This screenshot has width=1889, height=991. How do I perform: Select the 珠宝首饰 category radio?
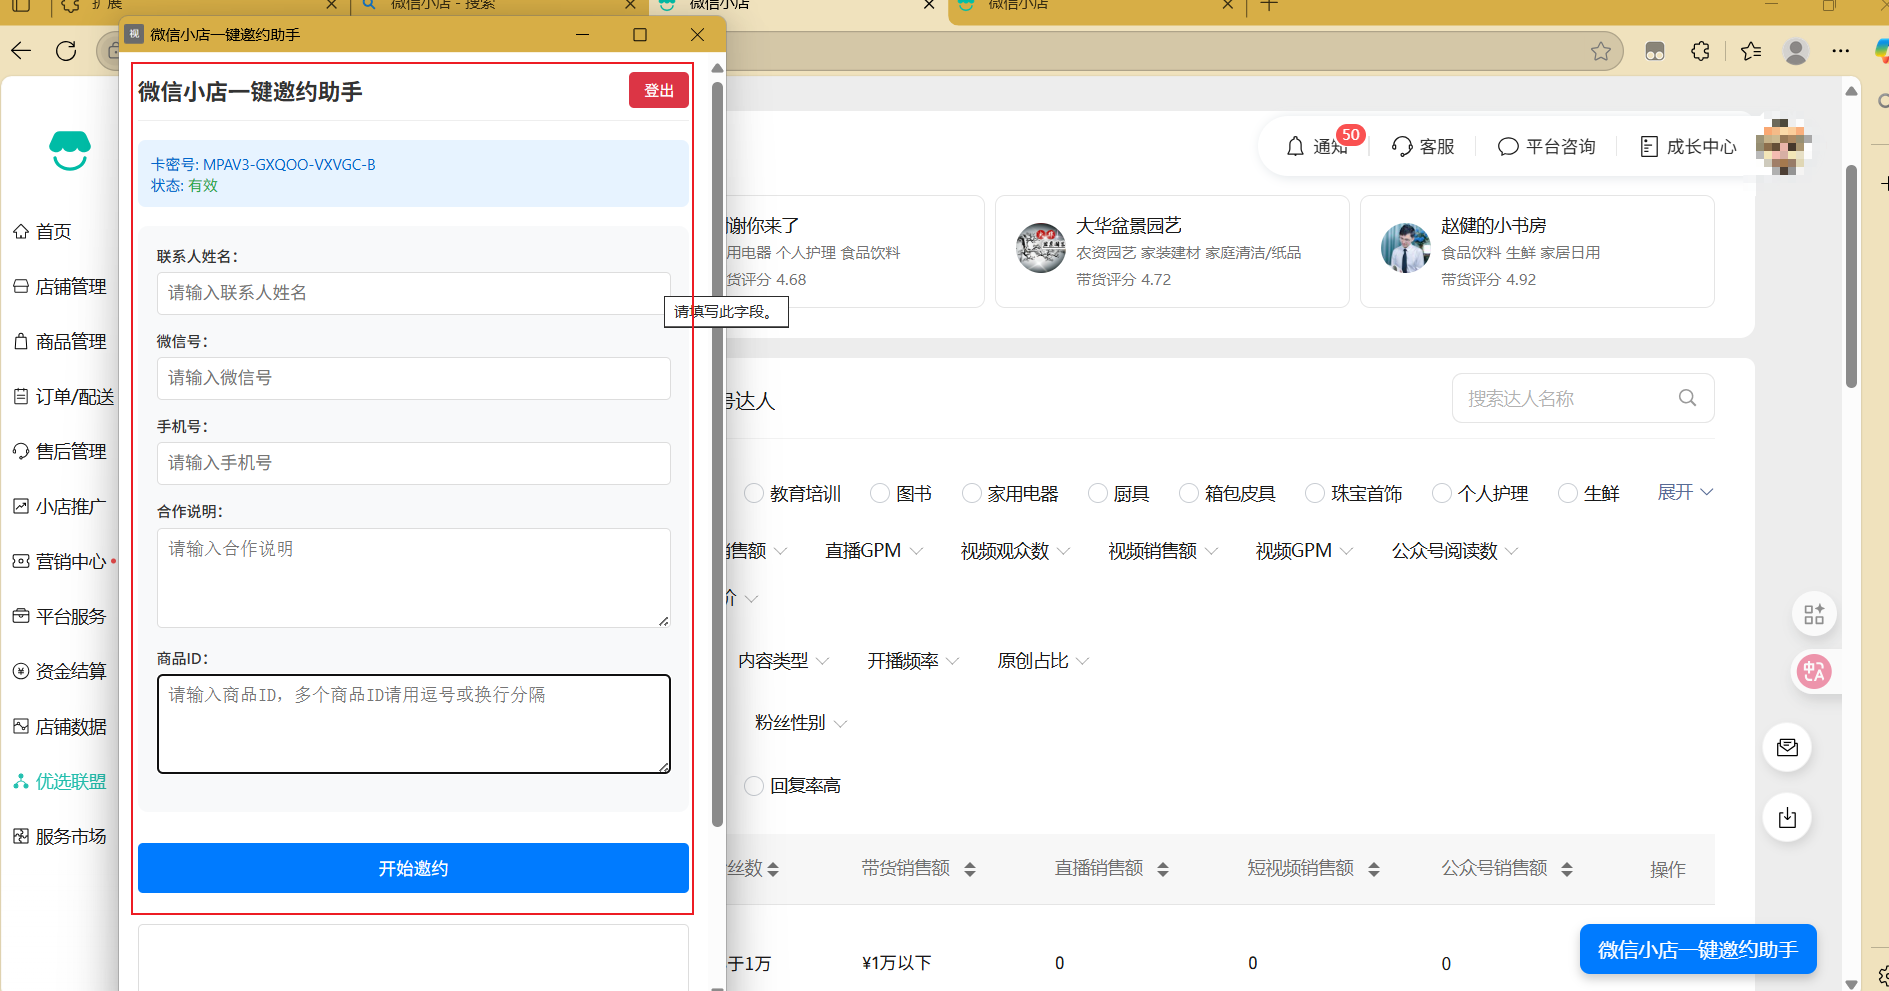click(x=1315, y=493)
